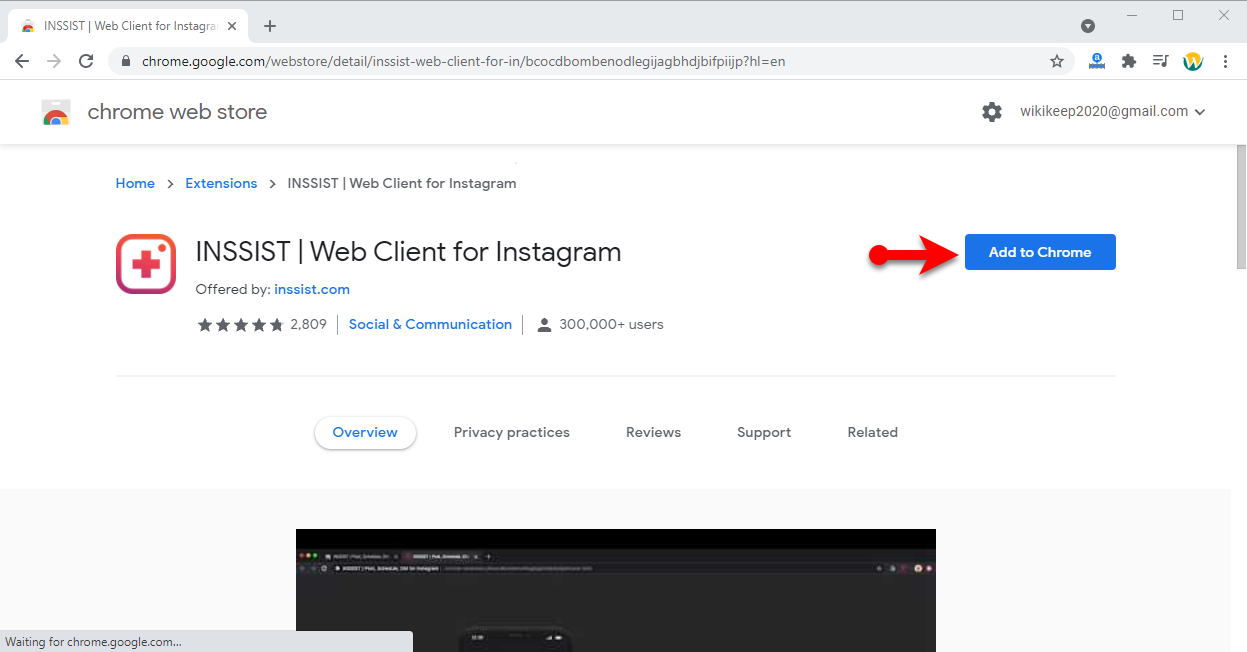Image resolution: width=1247 pixels, height=652 pixels.
Task: Bookmark this page with the star icon
Action: tap(1057, 61)
